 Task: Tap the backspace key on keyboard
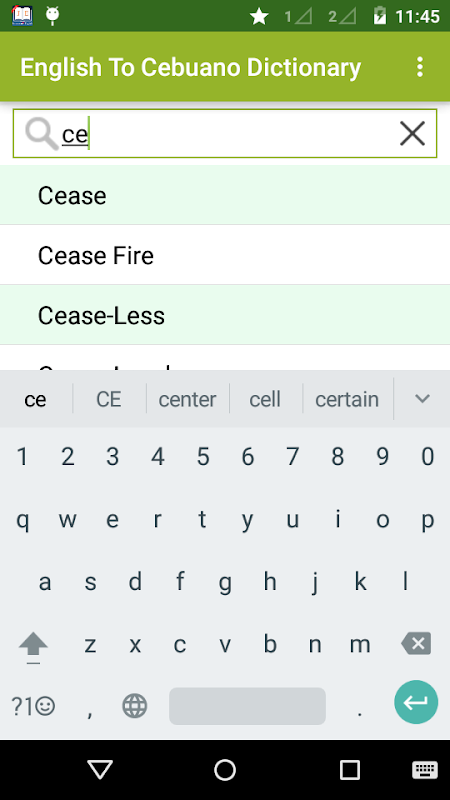pyautogui.click(x=416, y=644)
